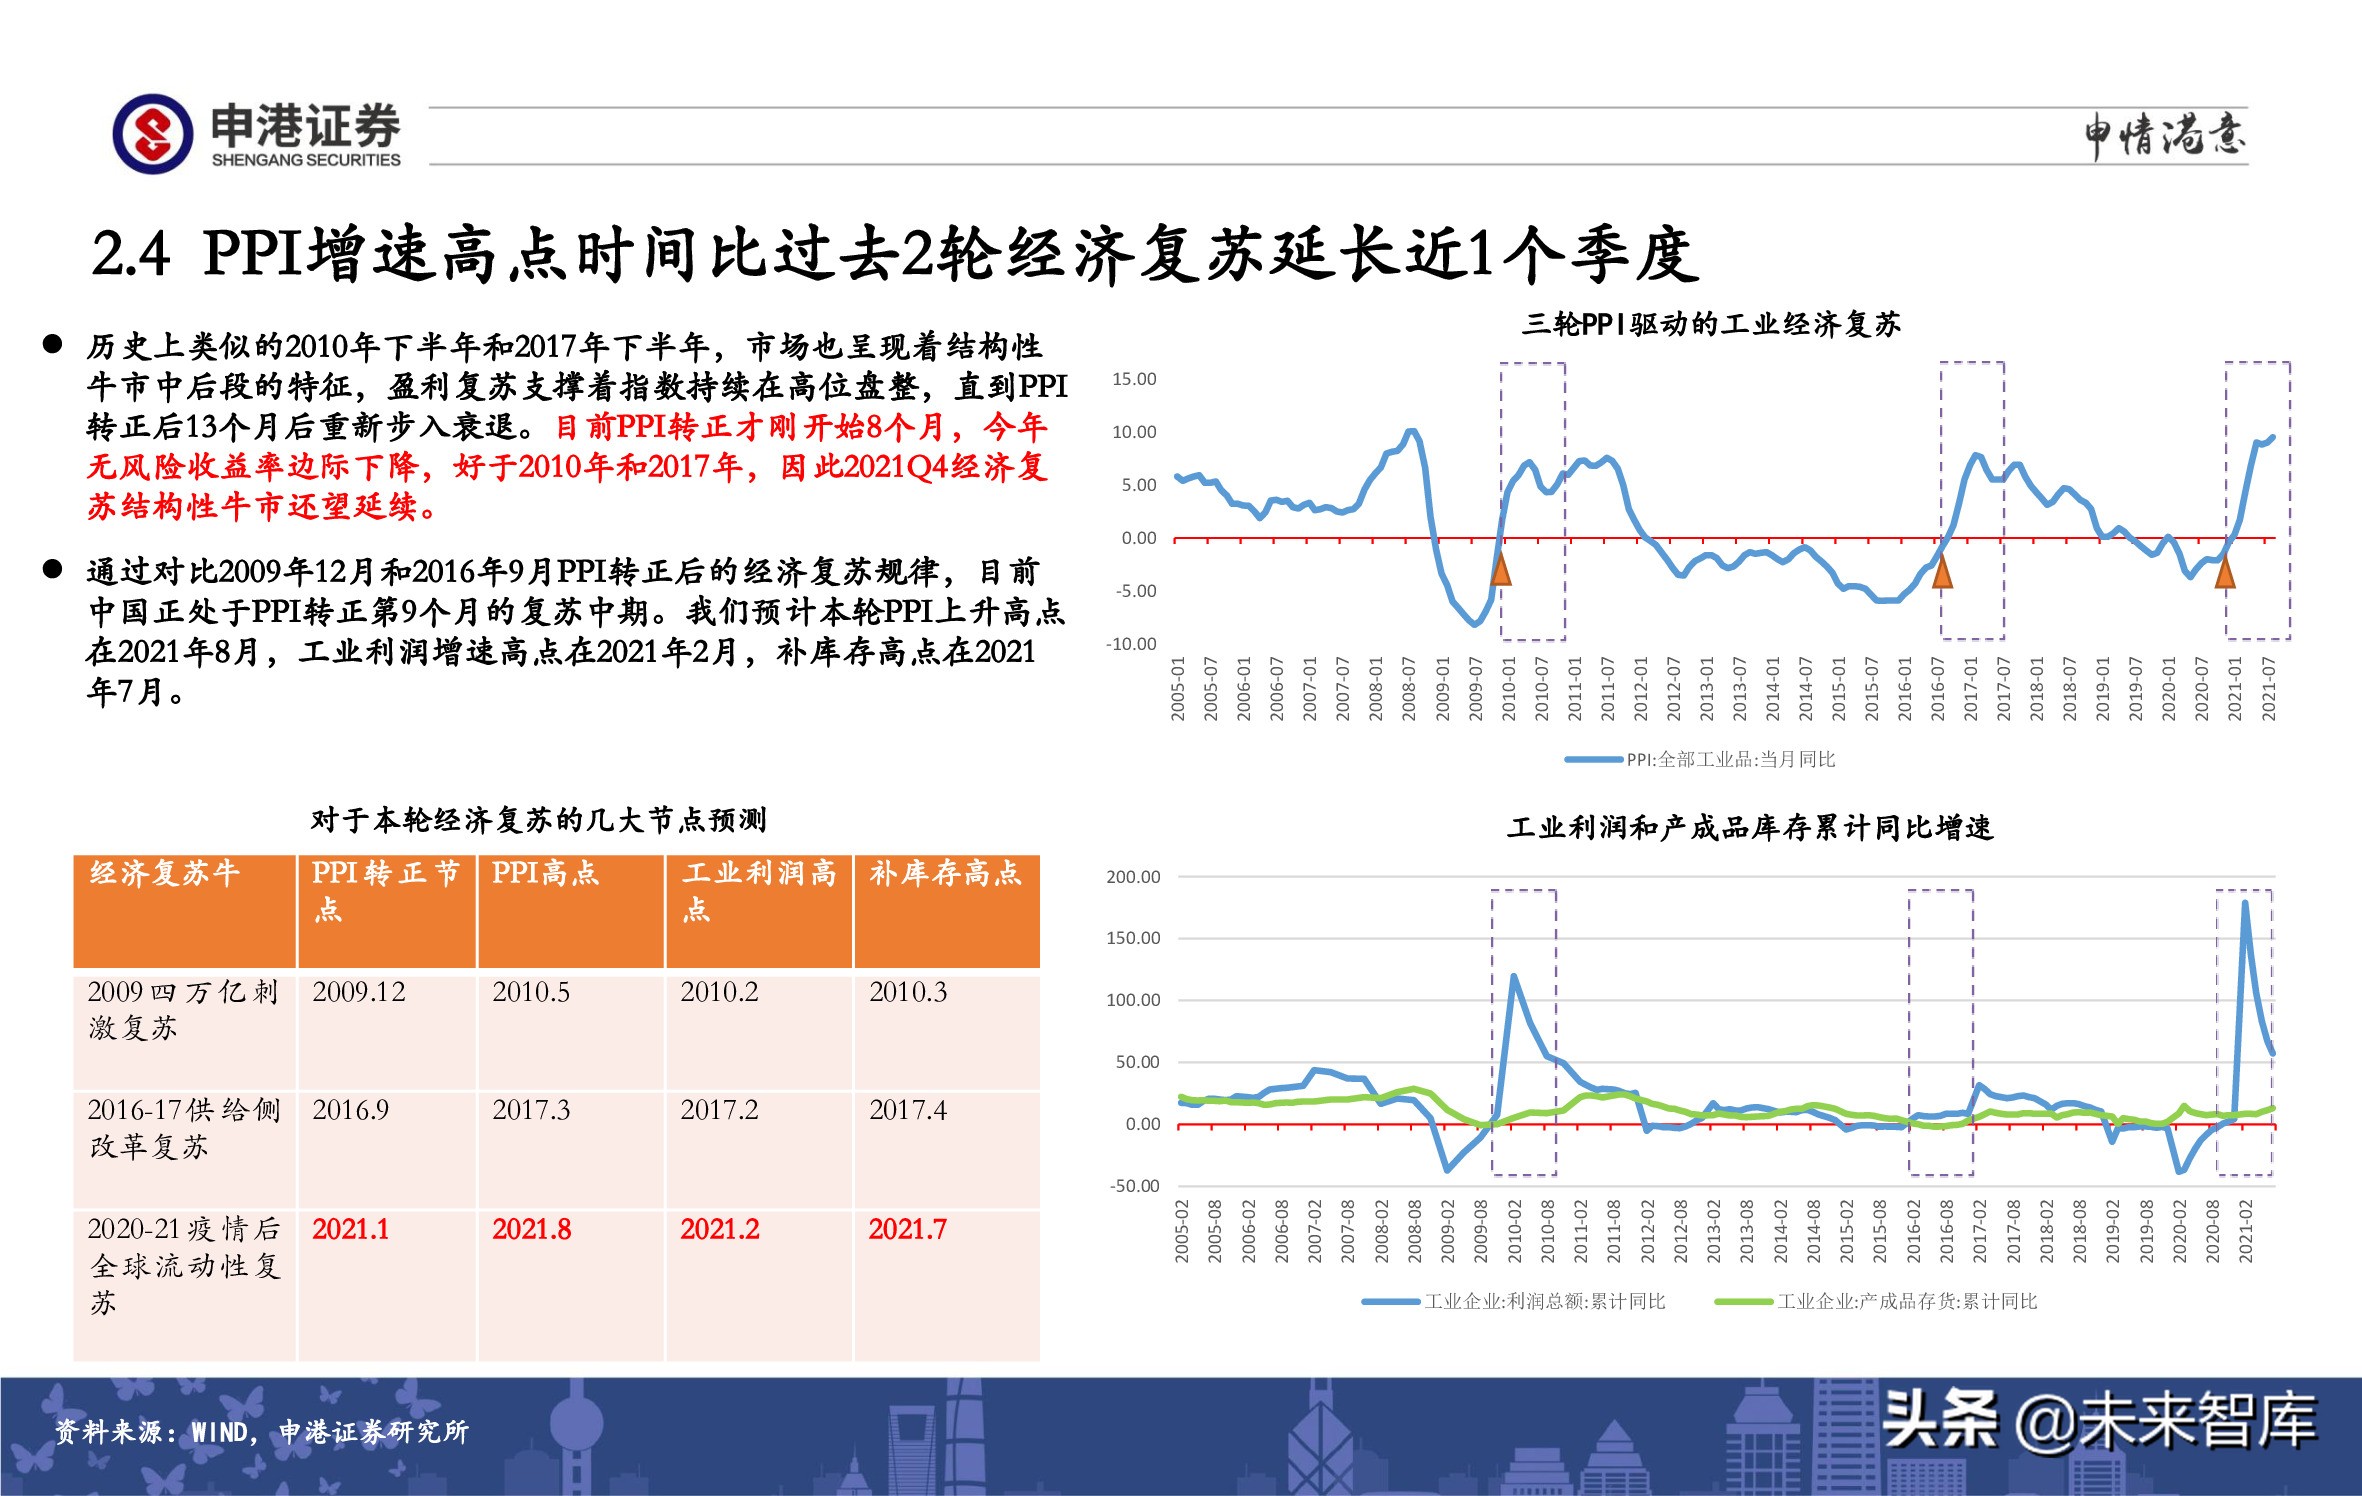Click the blue industrial profit legend line swatch
Image resolution: width=2362 pixels, height=1496 pixels.
[1391, 1302]
